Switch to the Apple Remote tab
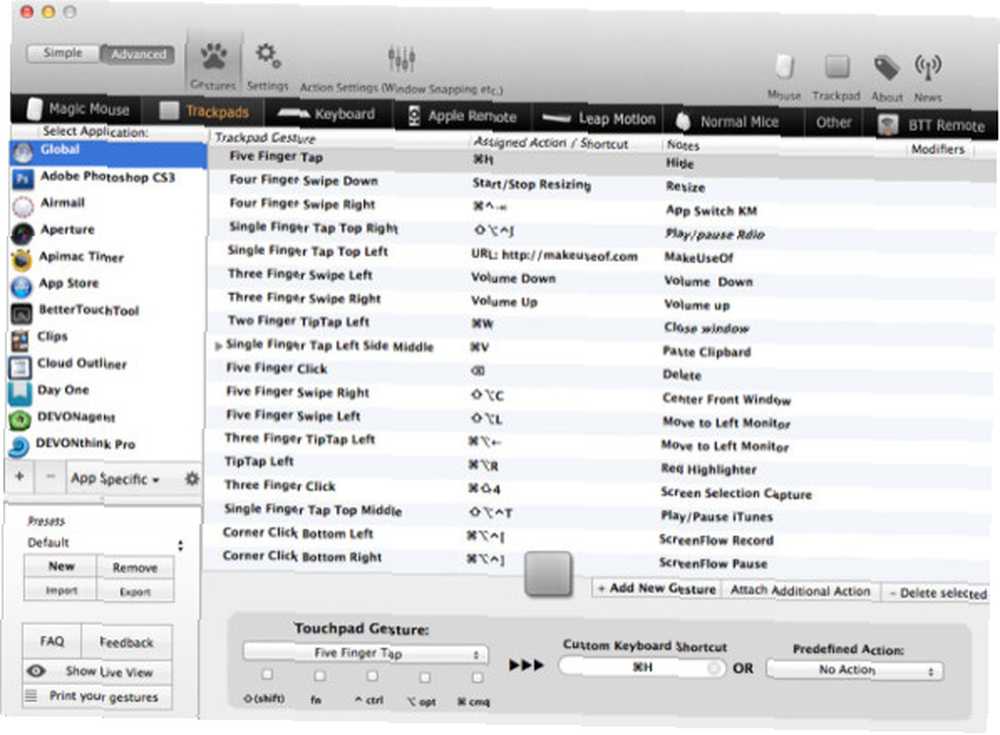Screen dimensions: 1000x735 tap(462, 116)
